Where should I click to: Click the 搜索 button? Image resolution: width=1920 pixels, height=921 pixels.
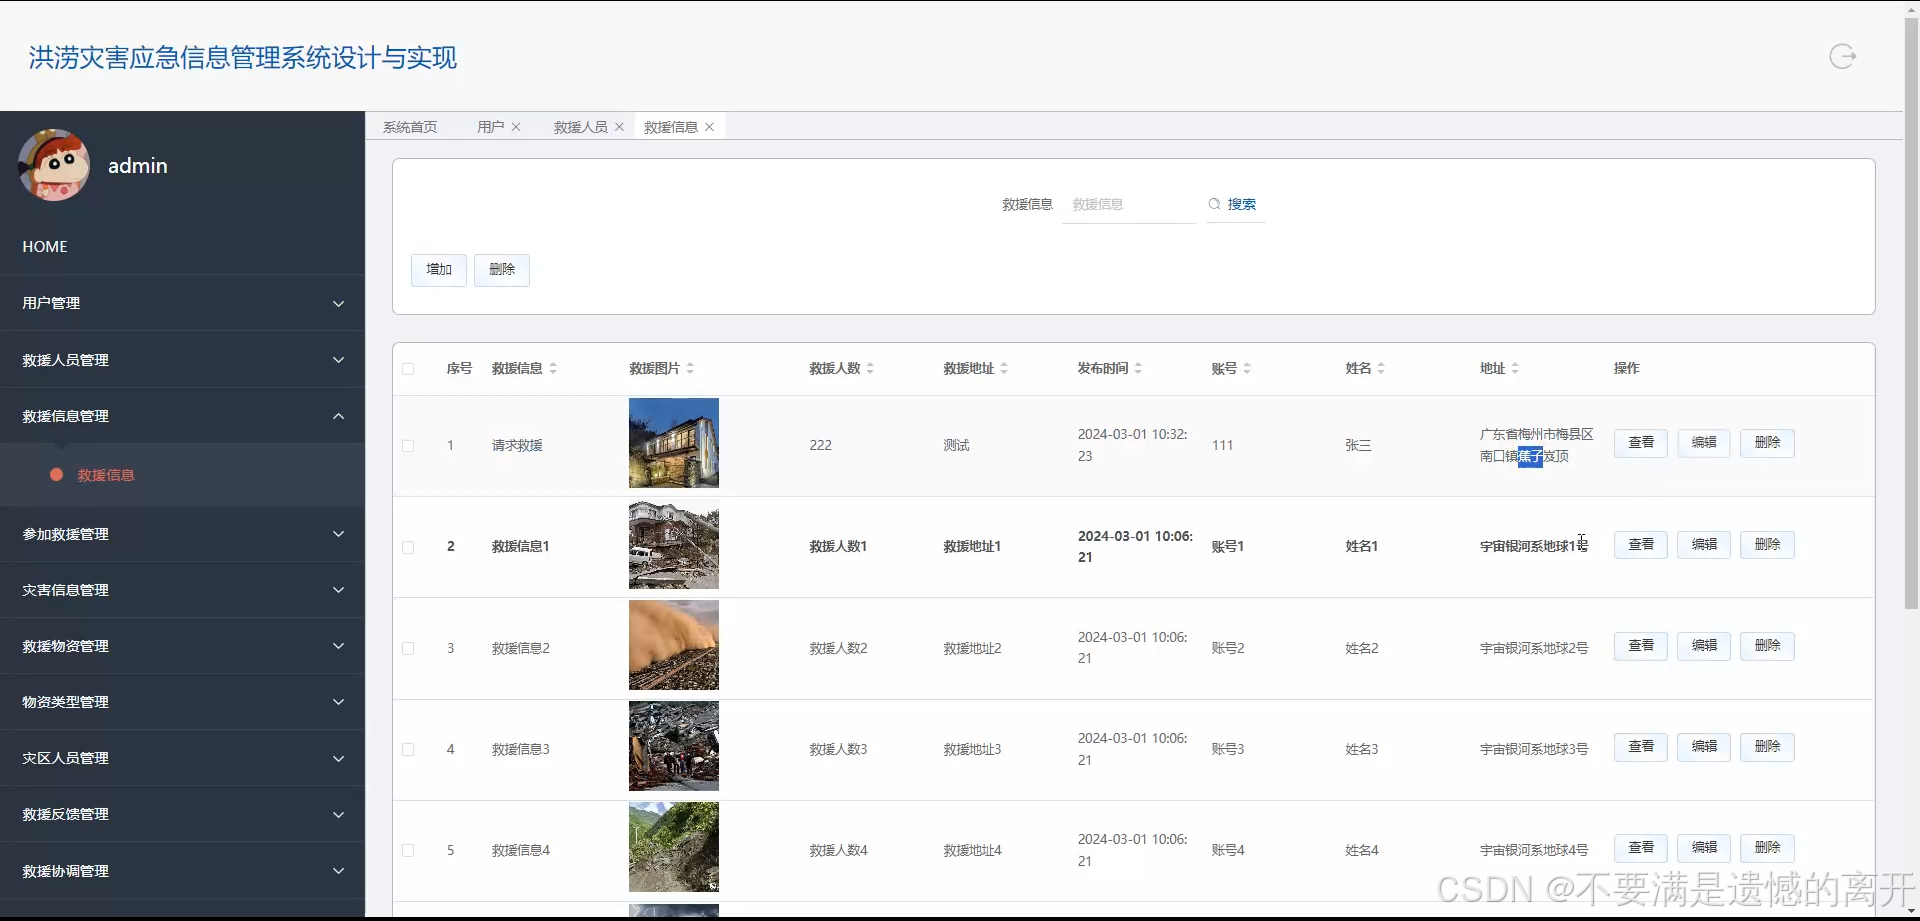pyautogui.click(x=1235, y=204)
